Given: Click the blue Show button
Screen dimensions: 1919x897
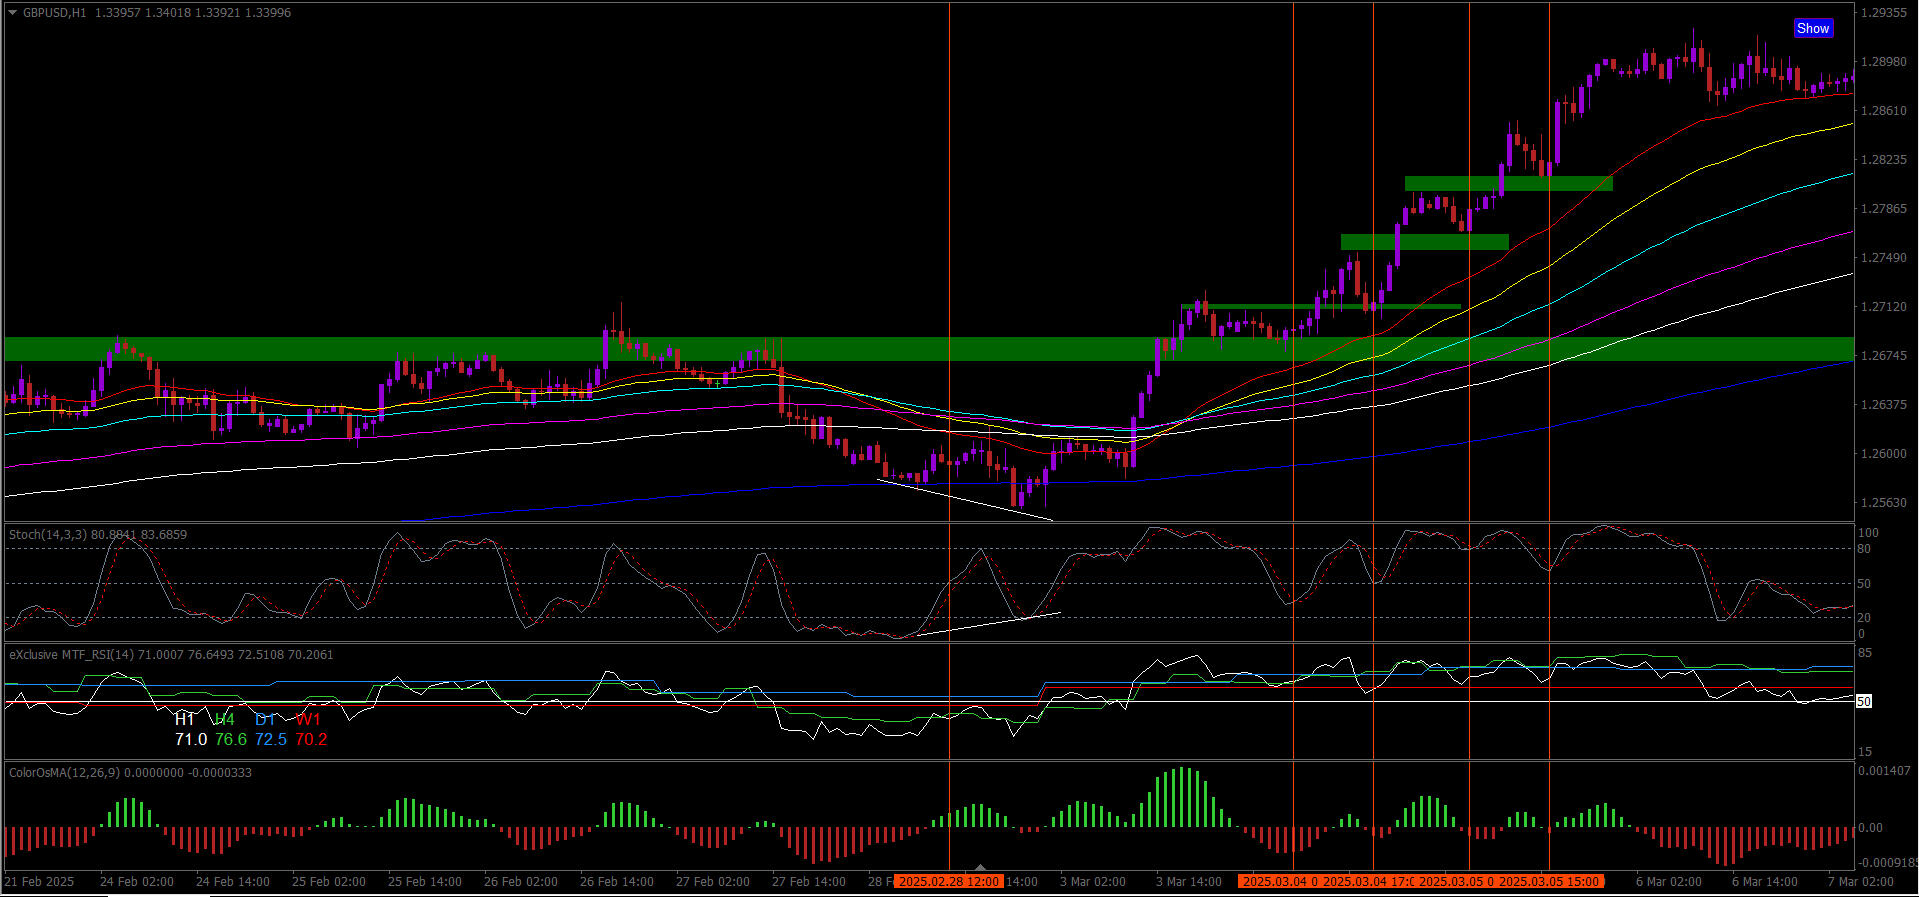Looking at the screenshot, I should tap(1812, 28).
